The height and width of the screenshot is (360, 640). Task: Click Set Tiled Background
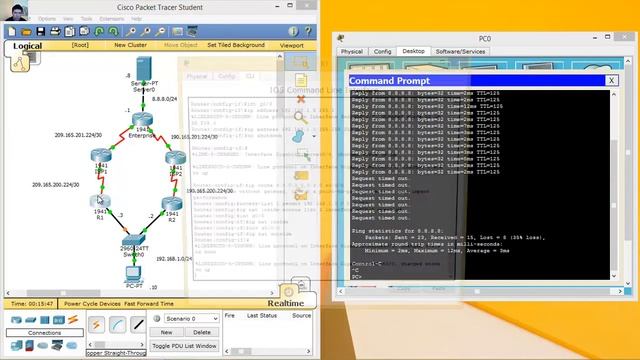click(236, 45)
